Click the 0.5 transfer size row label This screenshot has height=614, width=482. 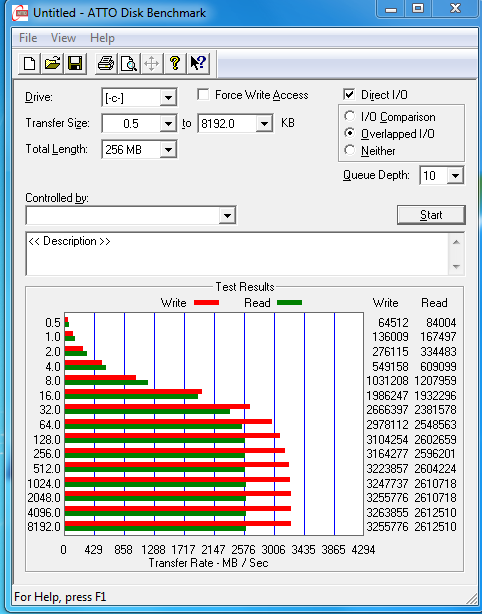(53, 322)
